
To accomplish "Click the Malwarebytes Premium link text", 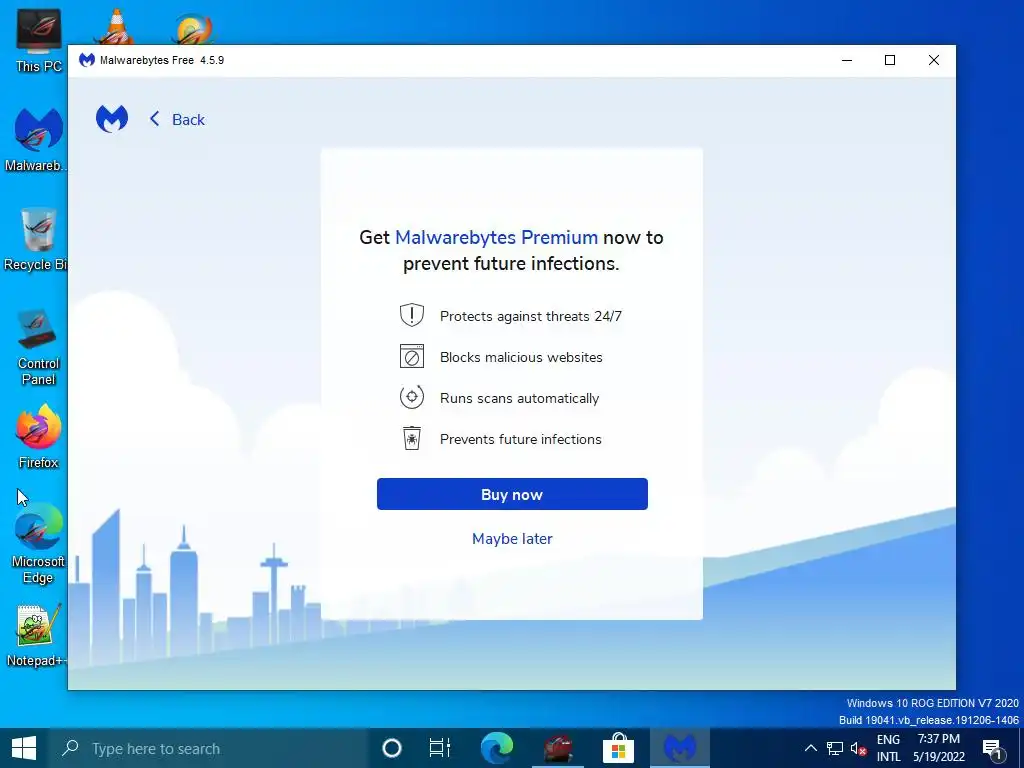I will pos(496,237).
